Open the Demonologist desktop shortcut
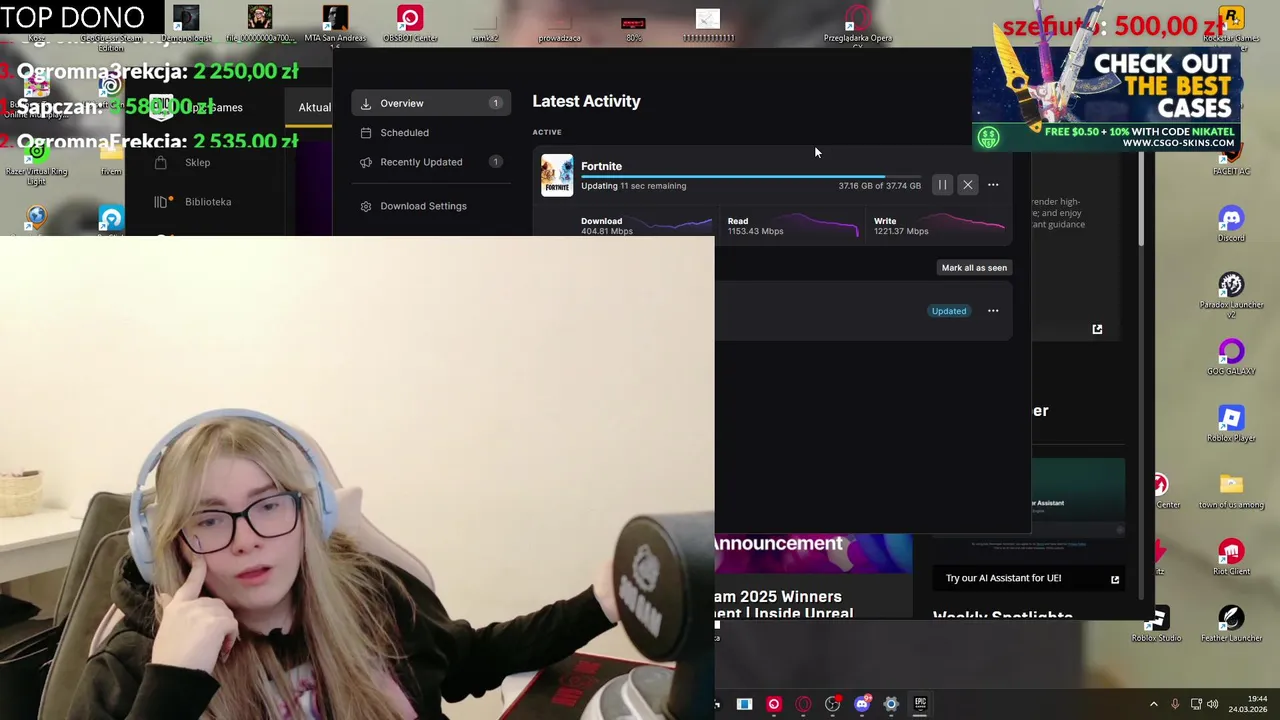 pos(186,24)
